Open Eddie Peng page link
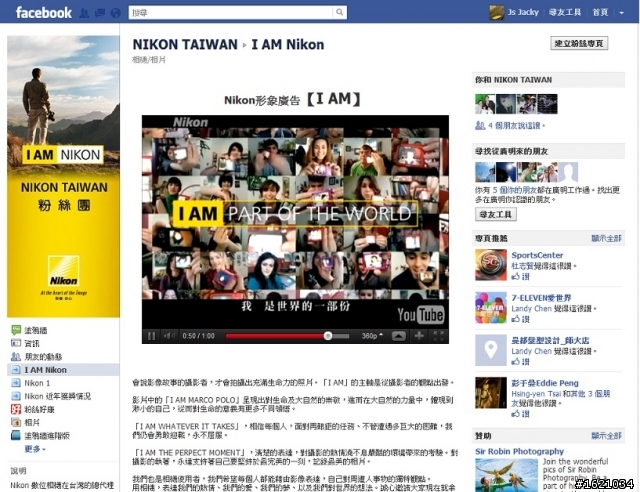 [545, 383]
